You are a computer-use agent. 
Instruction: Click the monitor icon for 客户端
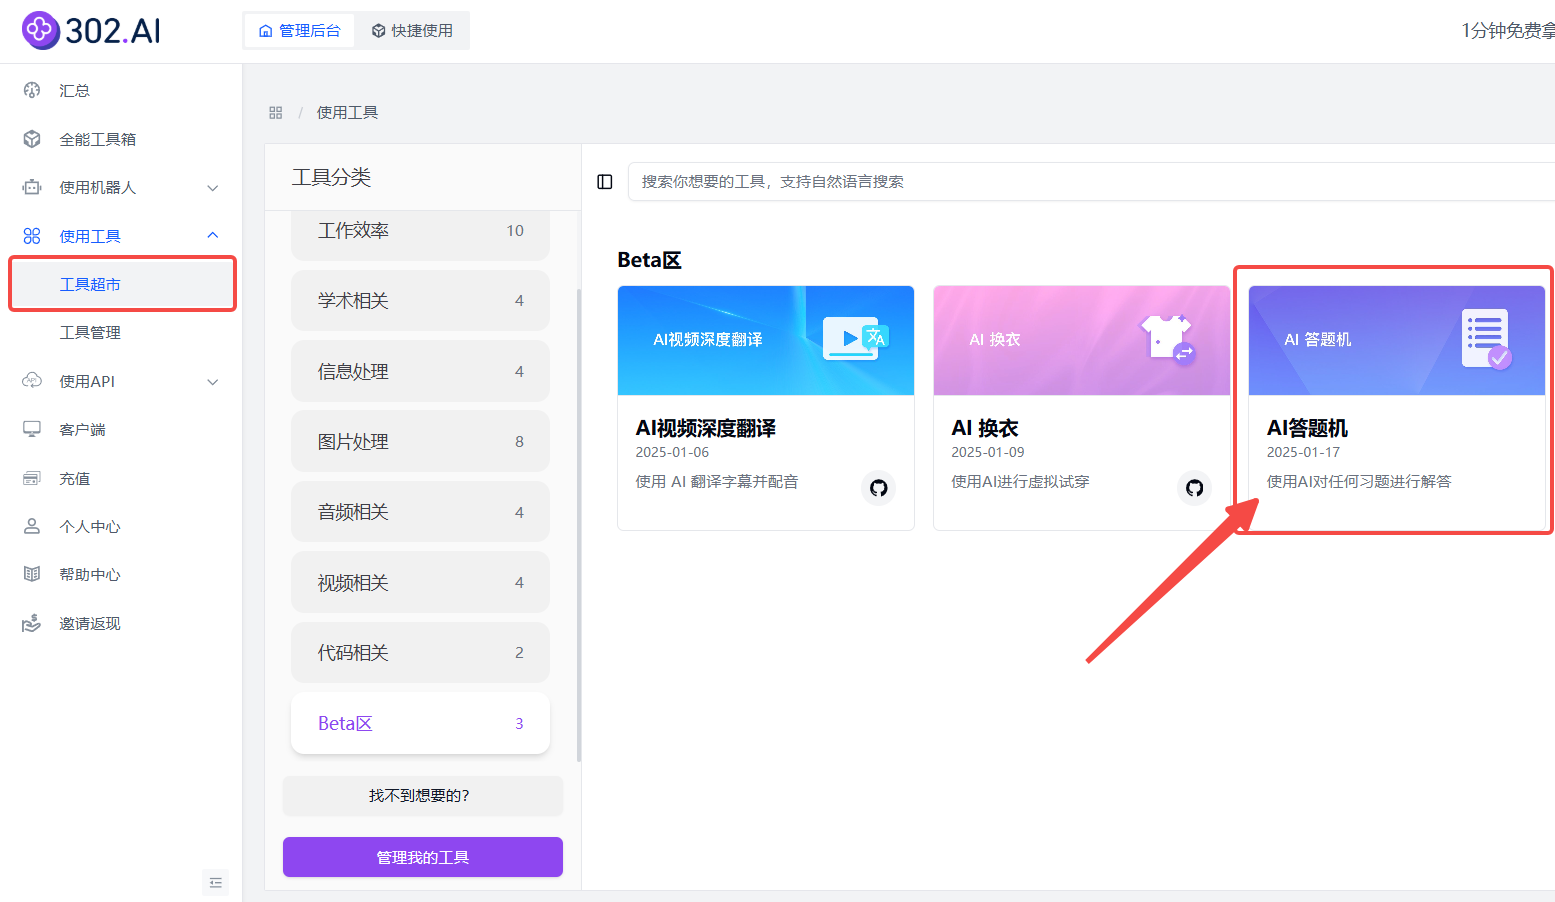32,429
